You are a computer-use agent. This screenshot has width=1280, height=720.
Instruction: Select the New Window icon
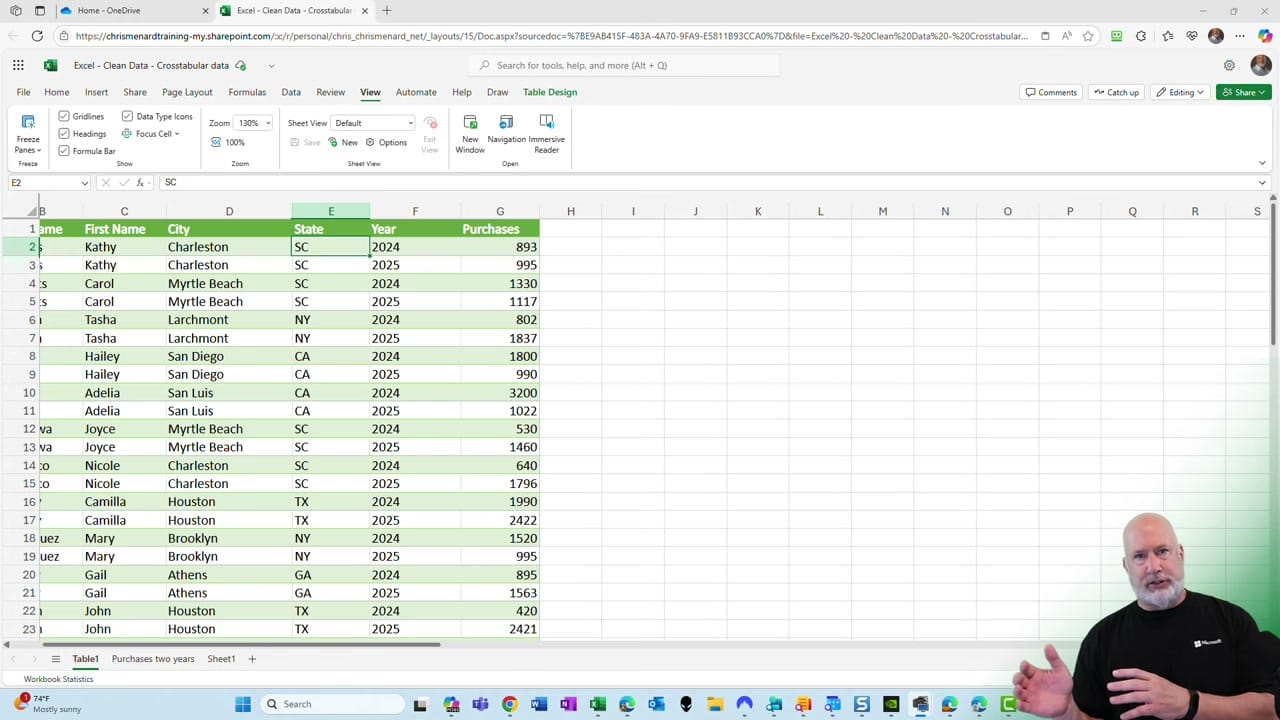click(470, 132)
